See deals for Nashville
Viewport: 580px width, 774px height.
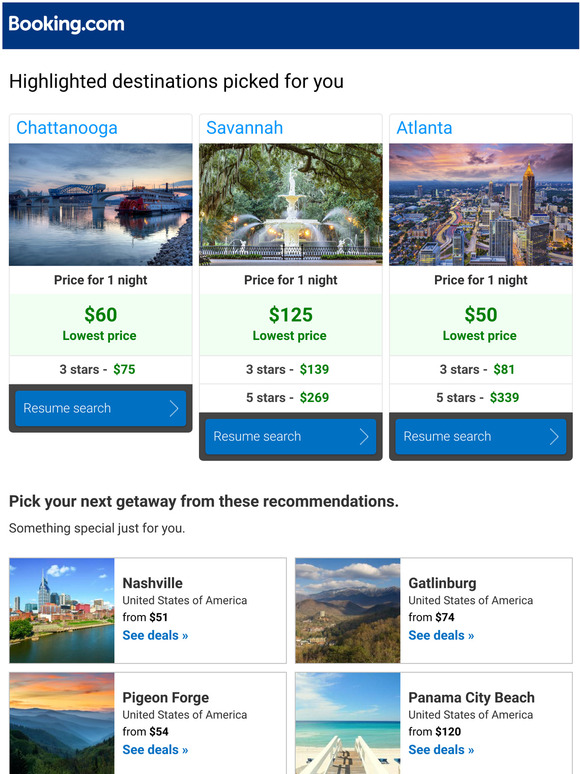[155, 635]
